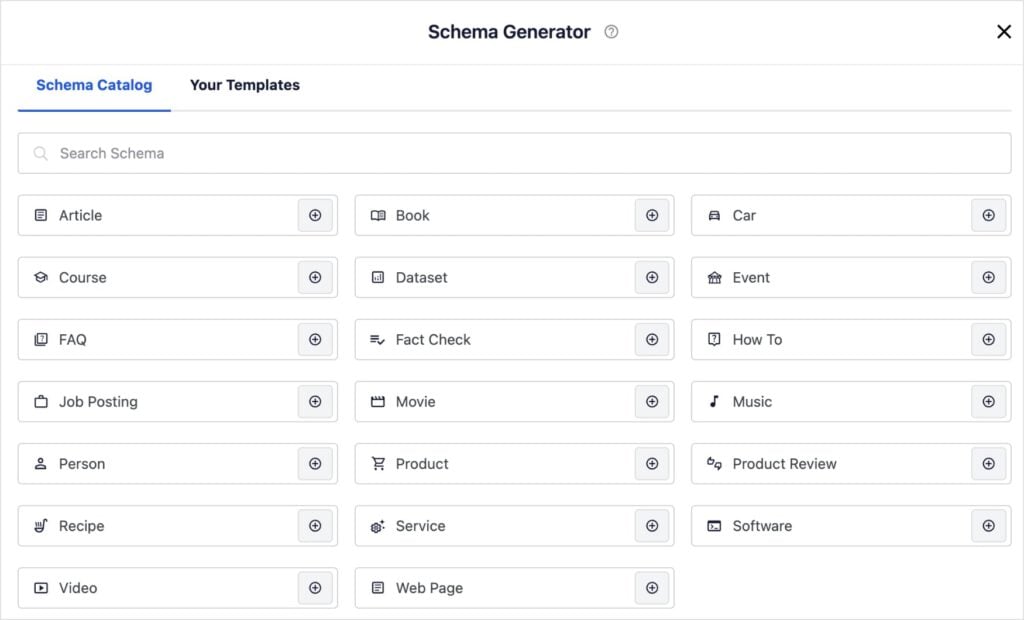Viewport: 1024px width, 620px height.
Task: Open the Schema Catalog tab
Action: point(93,85)
